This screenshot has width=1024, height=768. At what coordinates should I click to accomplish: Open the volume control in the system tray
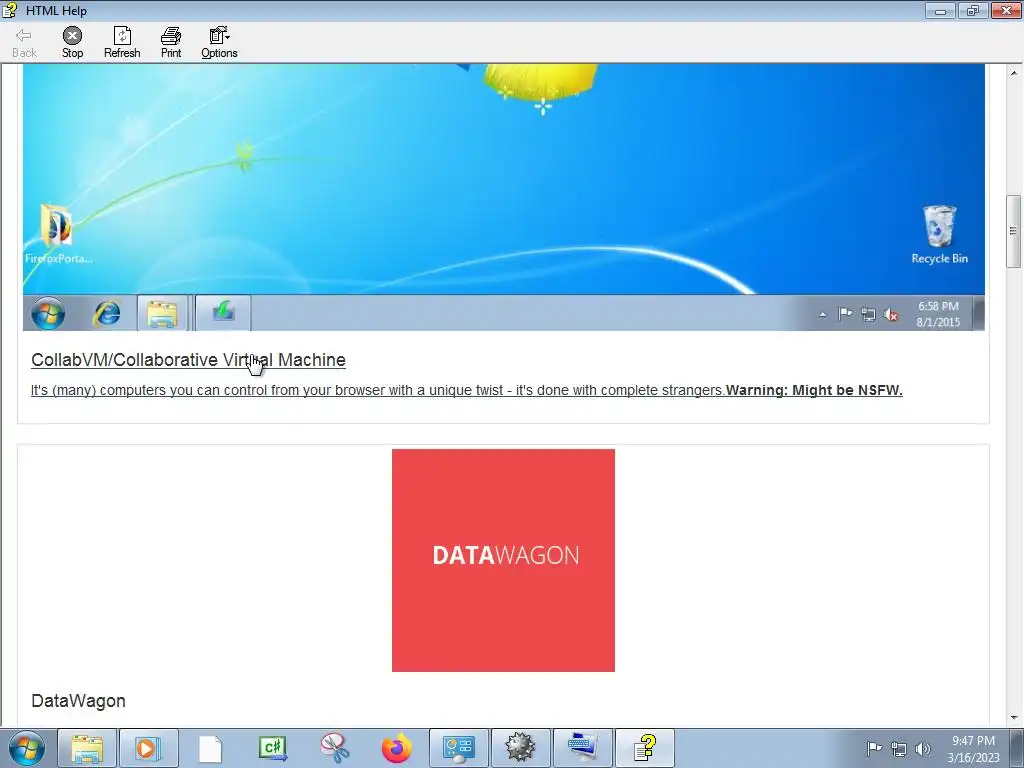pos(923,748)
